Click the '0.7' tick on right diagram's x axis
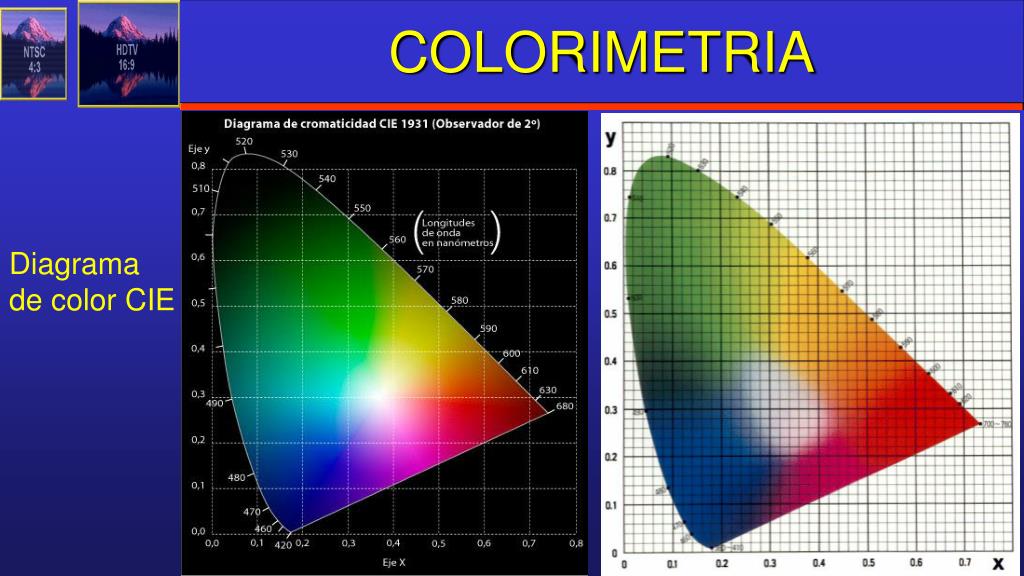Image resolution: width=1024 pixels, height=576 pixels. point(965,562)
